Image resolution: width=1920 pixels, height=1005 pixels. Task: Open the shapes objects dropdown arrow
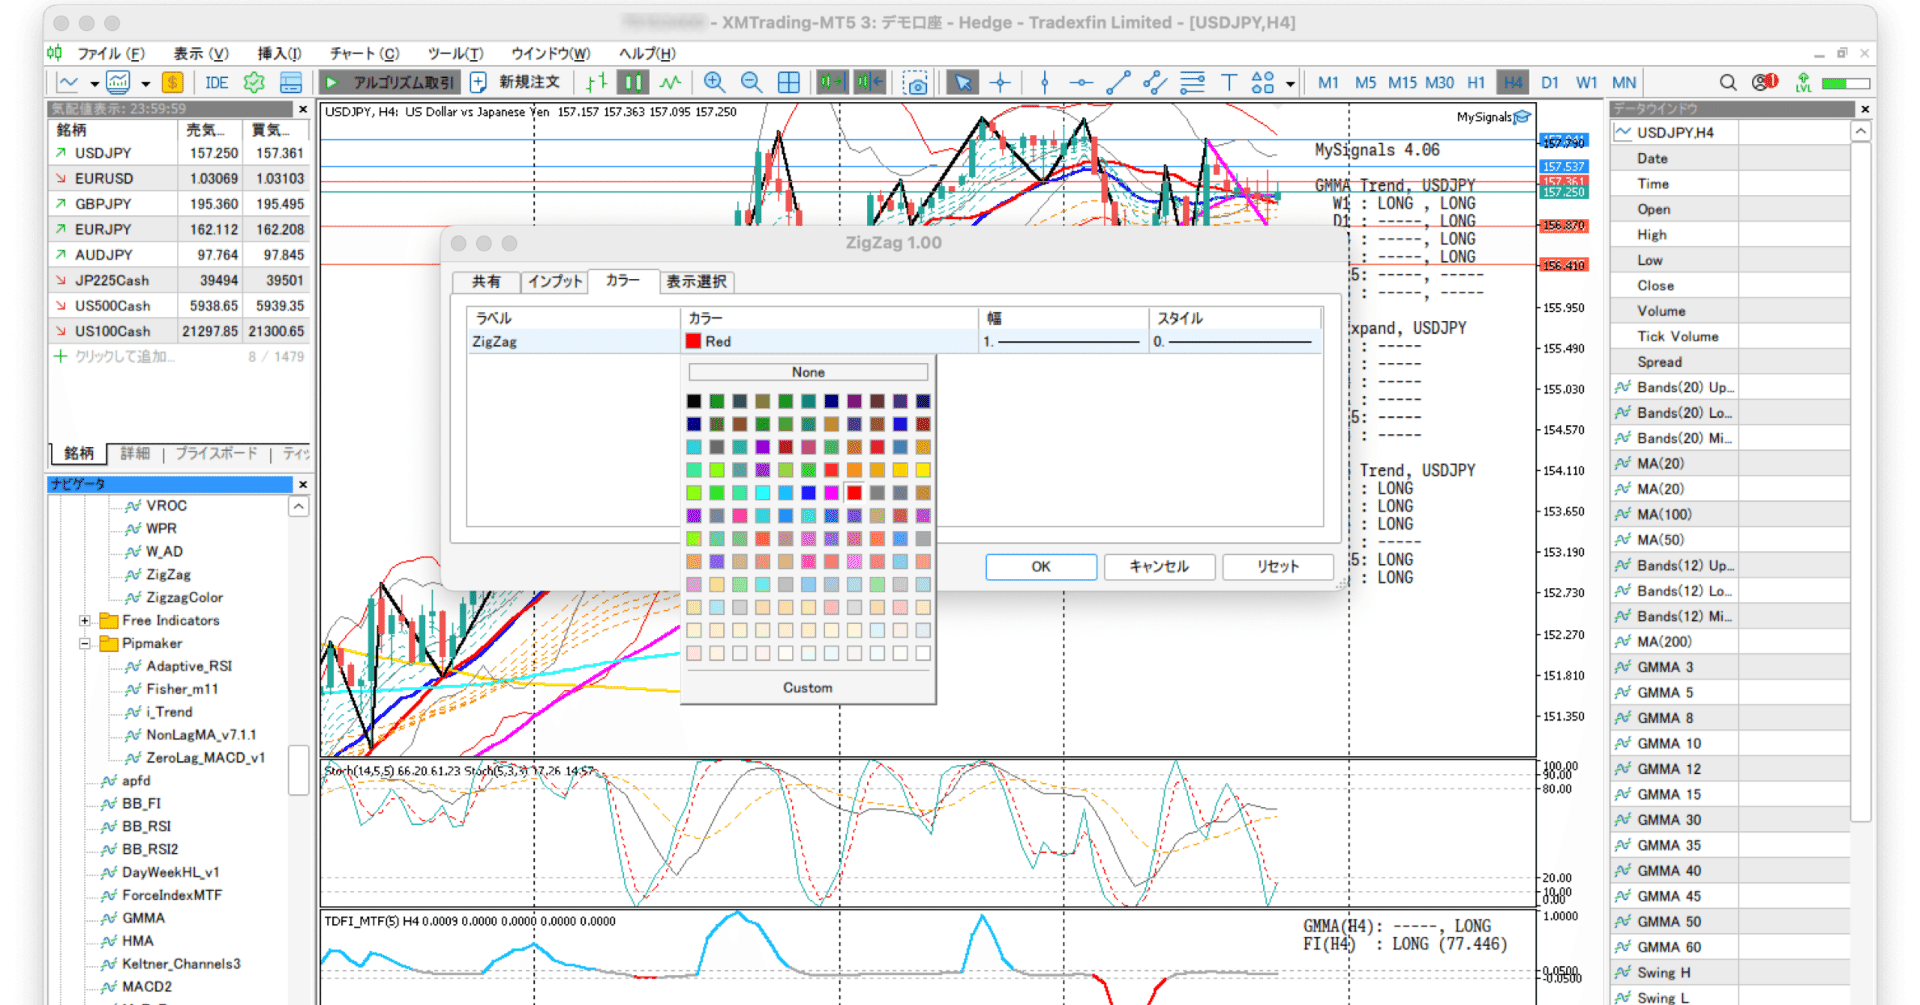(1290, 84)
